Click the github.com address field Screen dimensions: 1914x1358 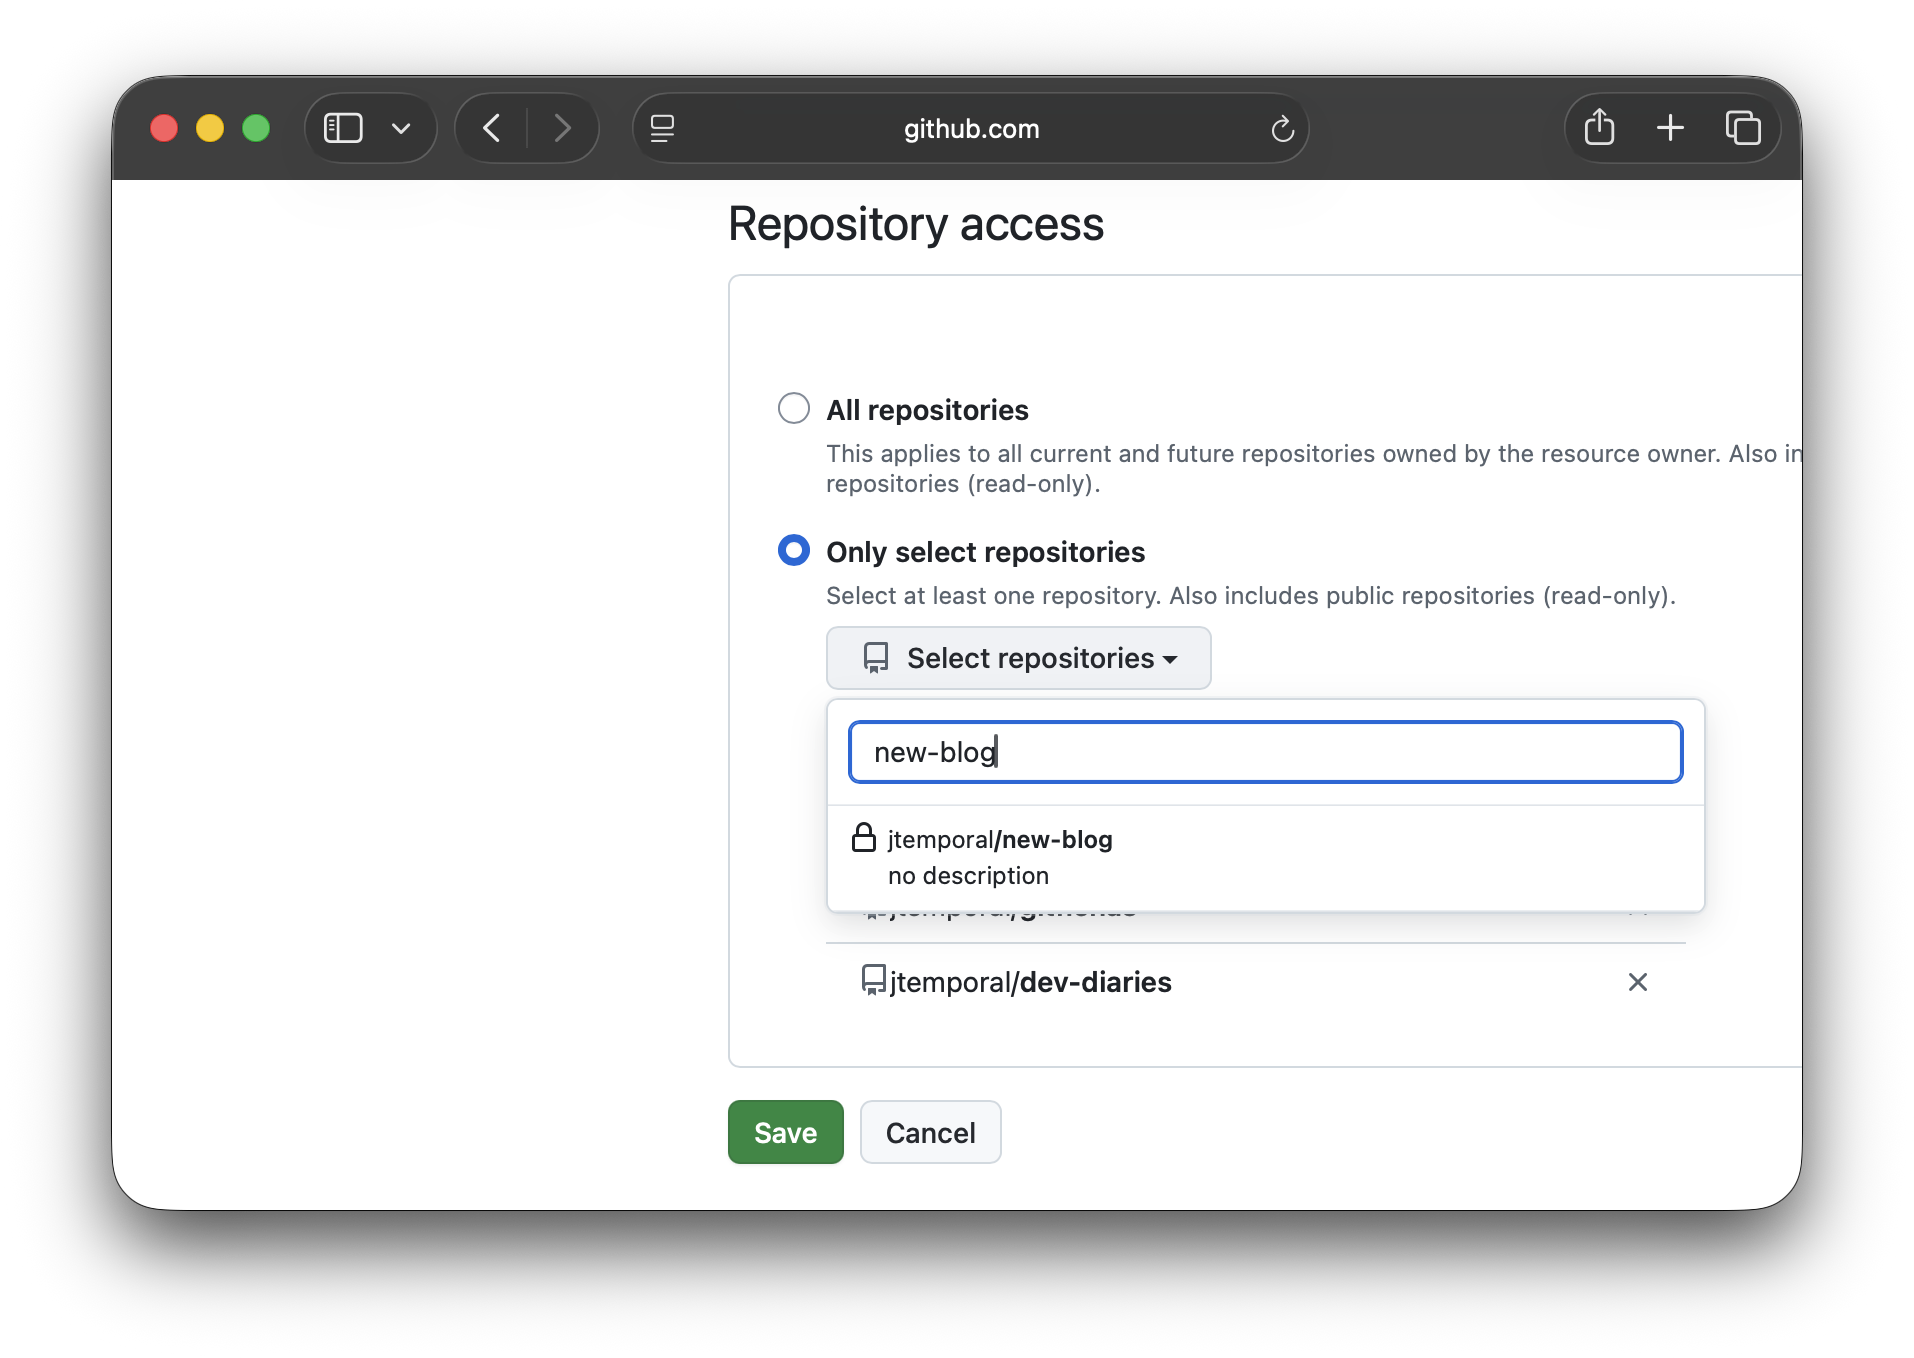tap(971, 128)
